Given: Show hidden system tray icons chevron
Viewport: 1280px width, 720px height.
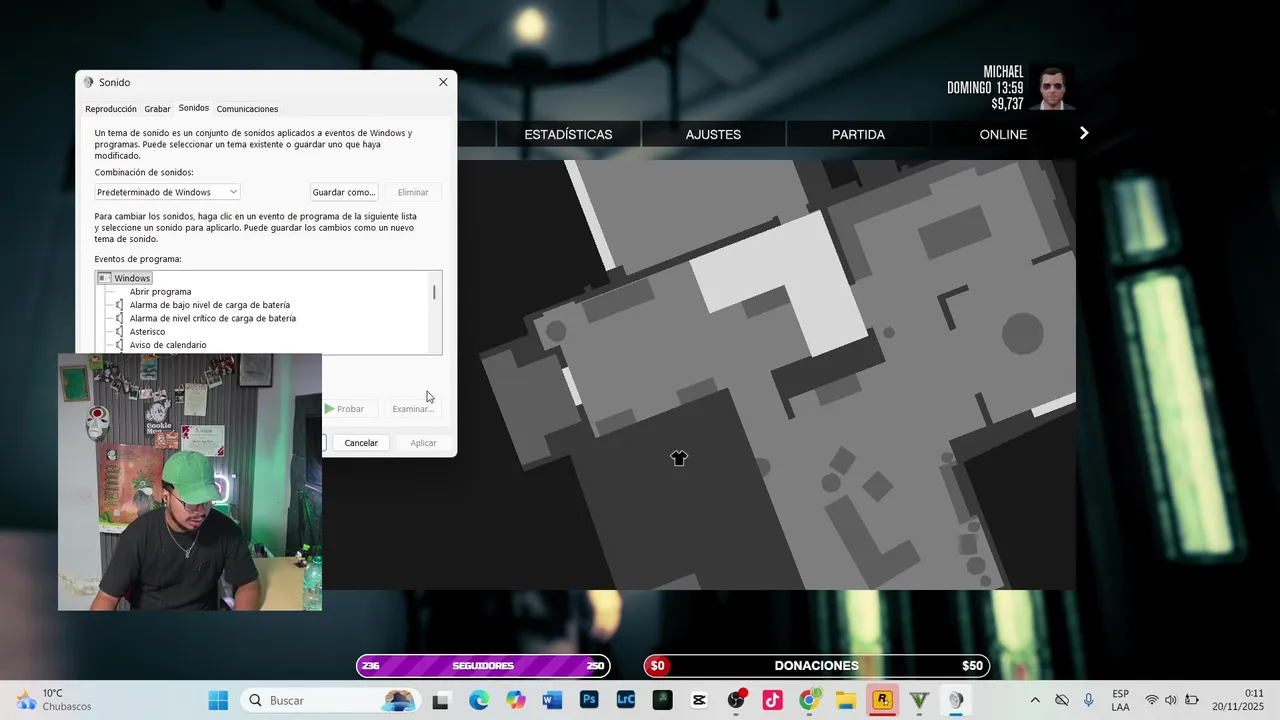Looking at the screenshot, I should [1035, 700].
